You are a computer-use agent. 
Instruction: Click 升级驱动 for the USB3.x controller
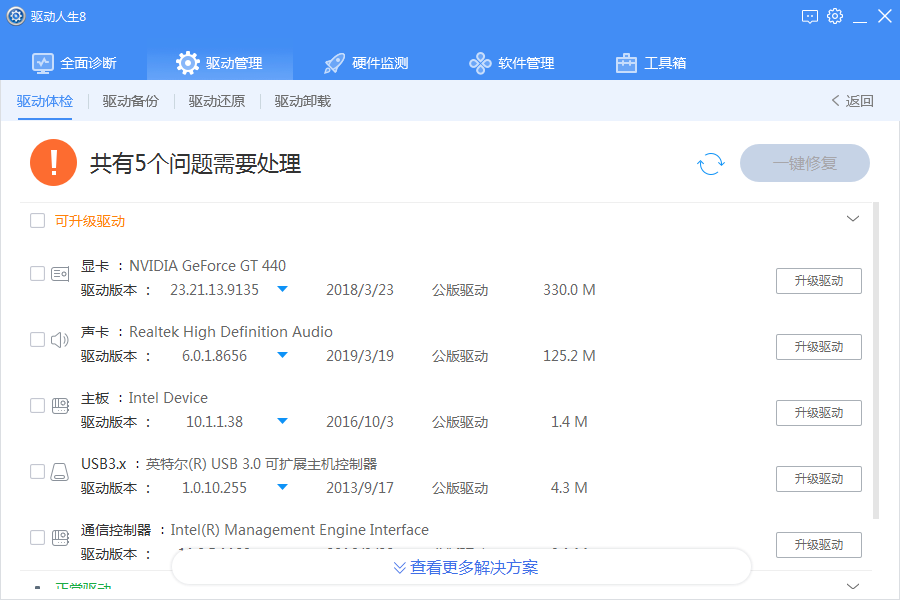click(x=818, y=479)
